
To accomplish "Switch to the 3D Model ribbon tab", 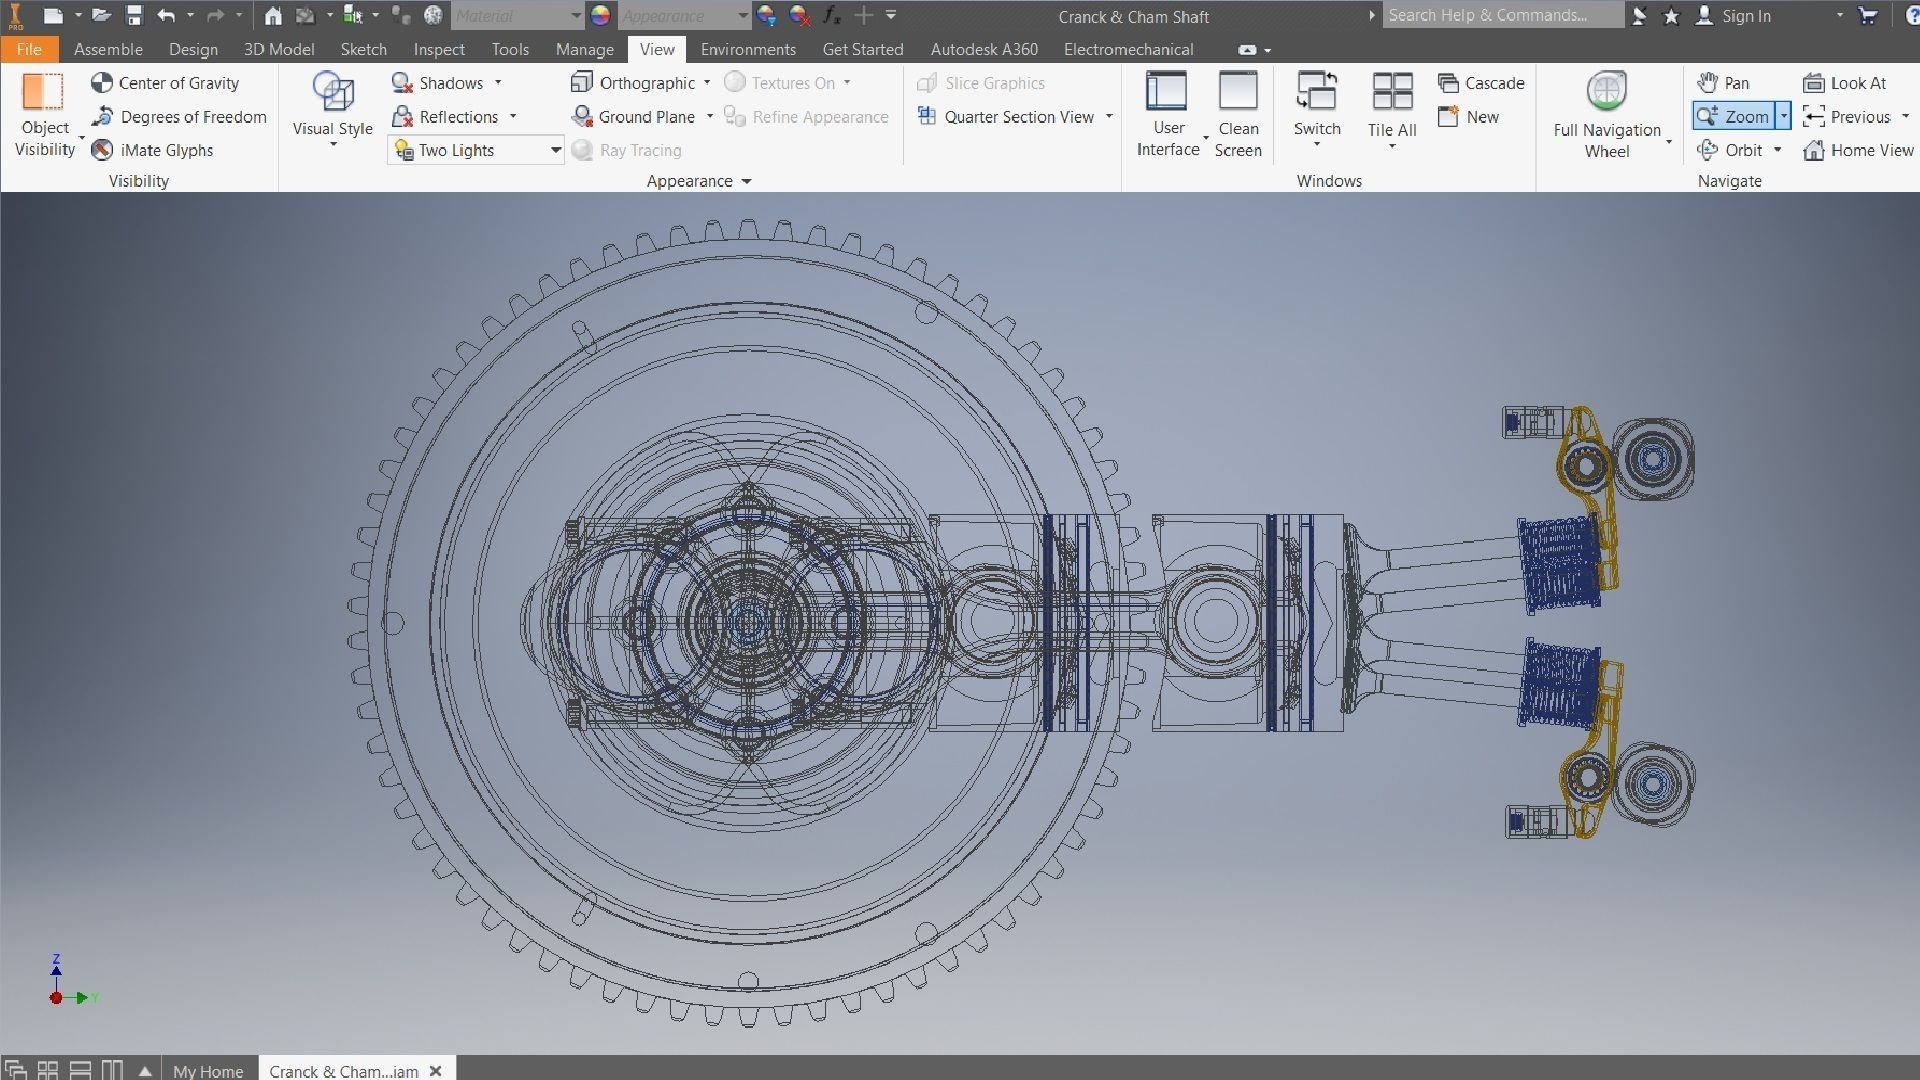I will pyautogui.click(x=279, y=49).
